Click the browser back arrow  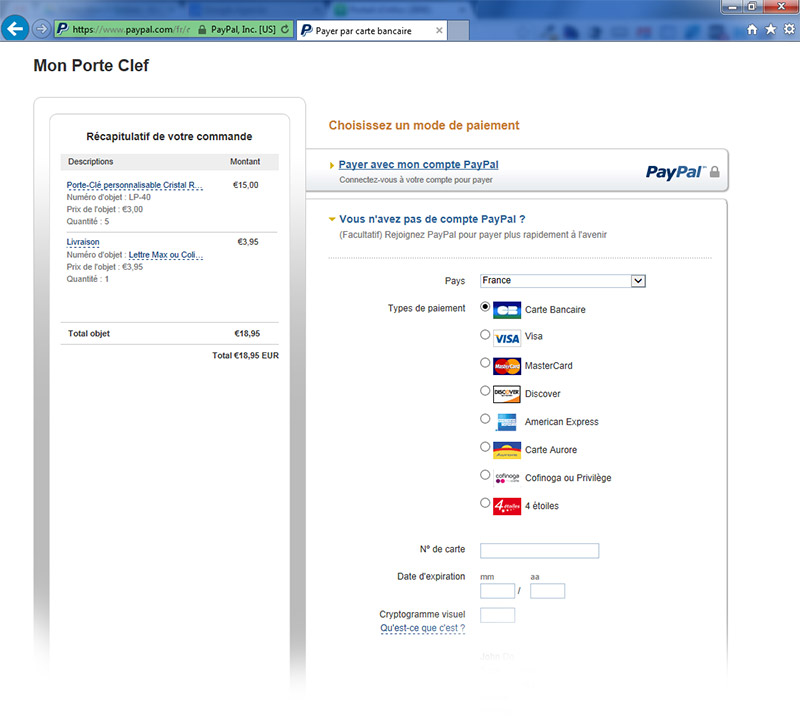point(14,28)
